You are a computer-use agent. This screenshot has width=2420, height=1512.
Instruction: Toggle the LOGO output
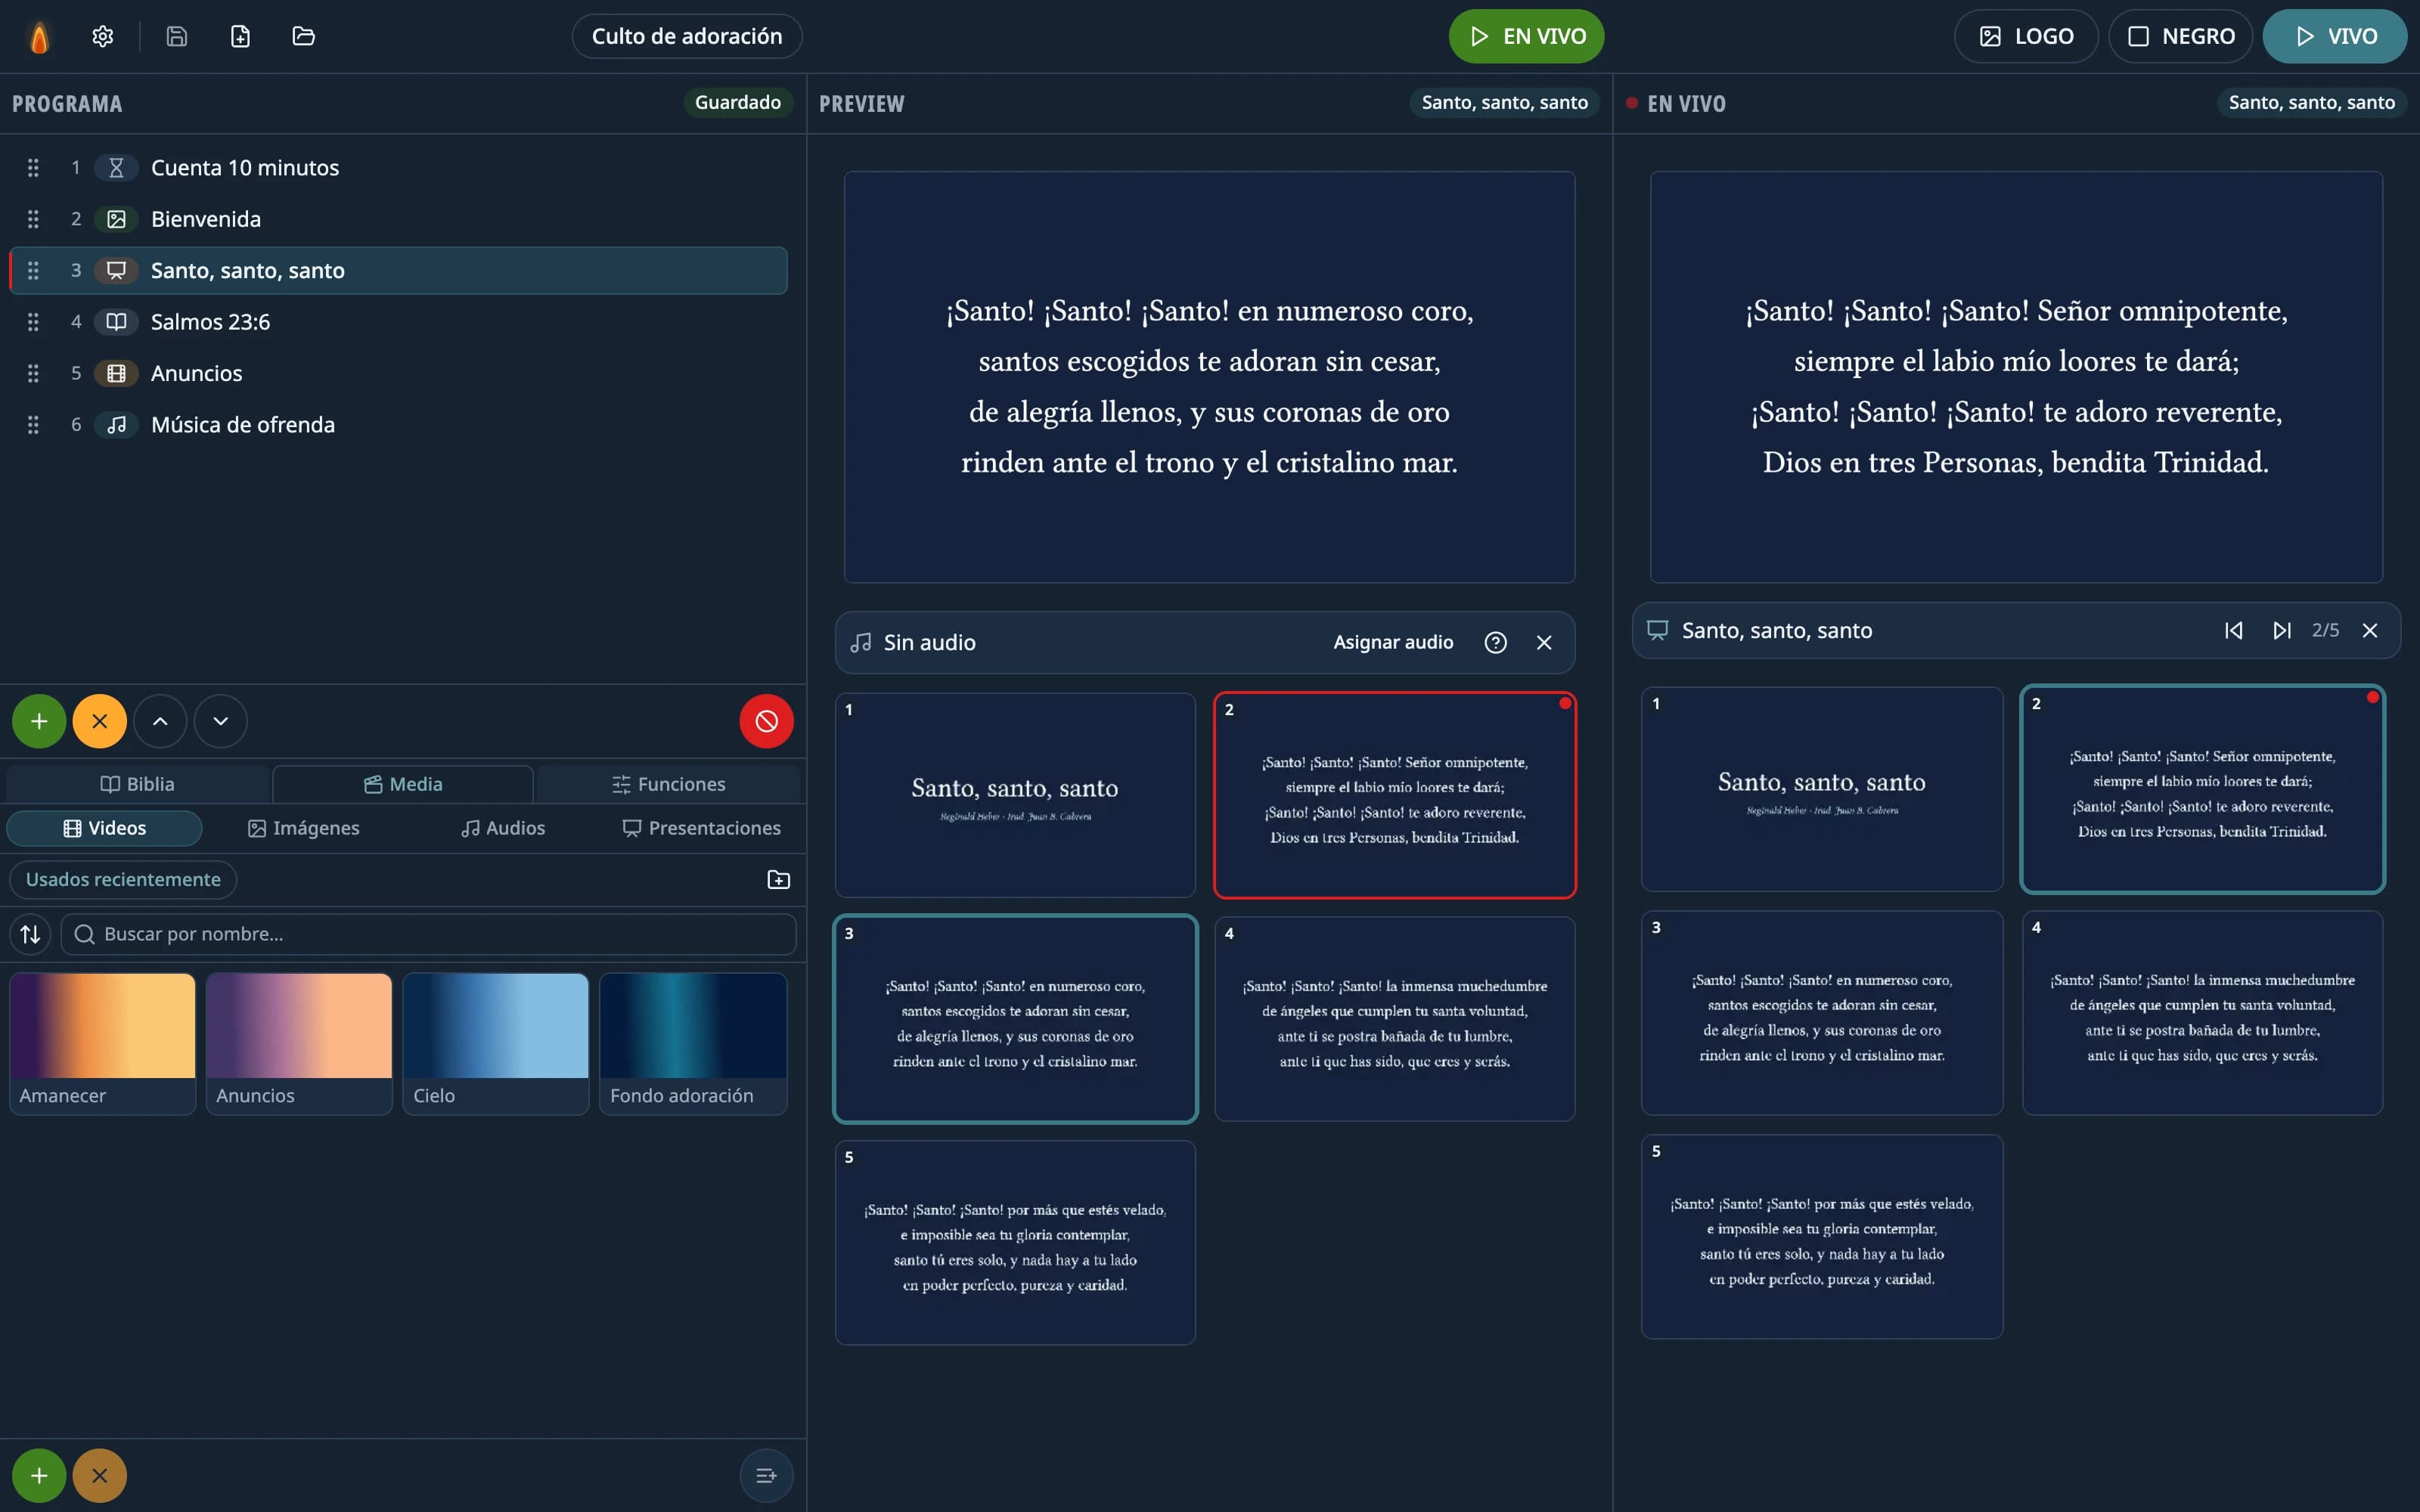tap(2026, 37)
